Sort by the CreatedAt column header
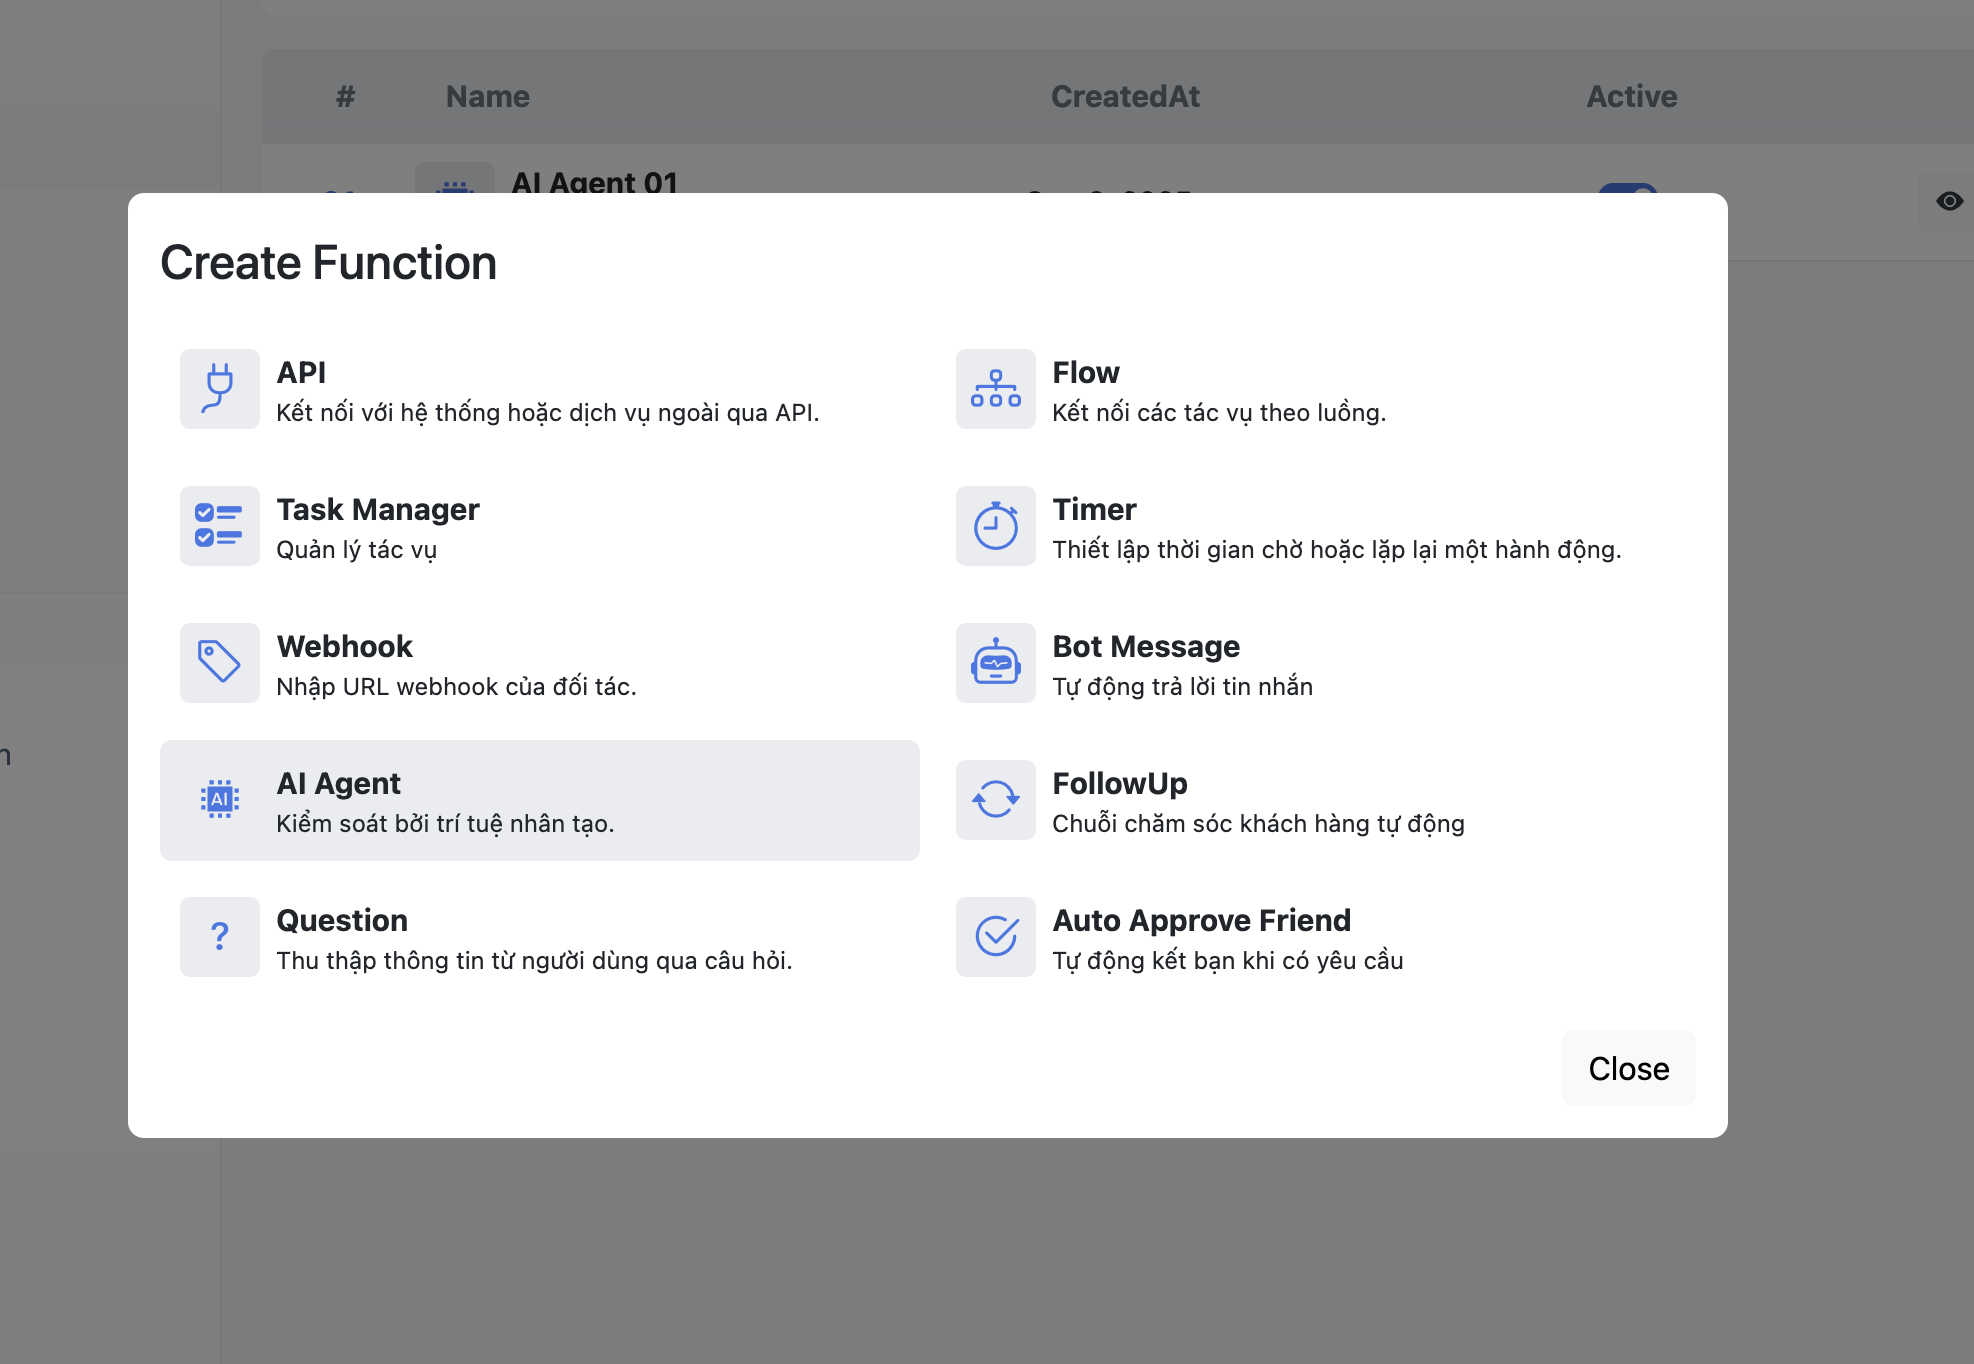Image resolution: width=1974 pixels, height=1364 pixels. coord(1125,96)
